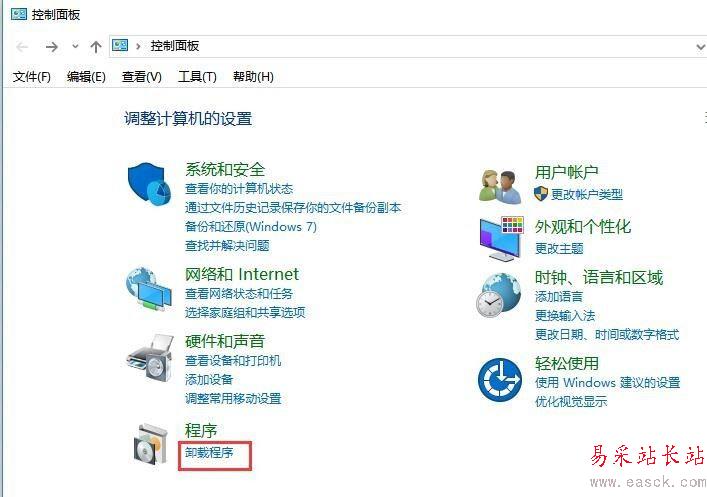
Task: Open the 文件(F) menu
Action: tap(32, 77)
